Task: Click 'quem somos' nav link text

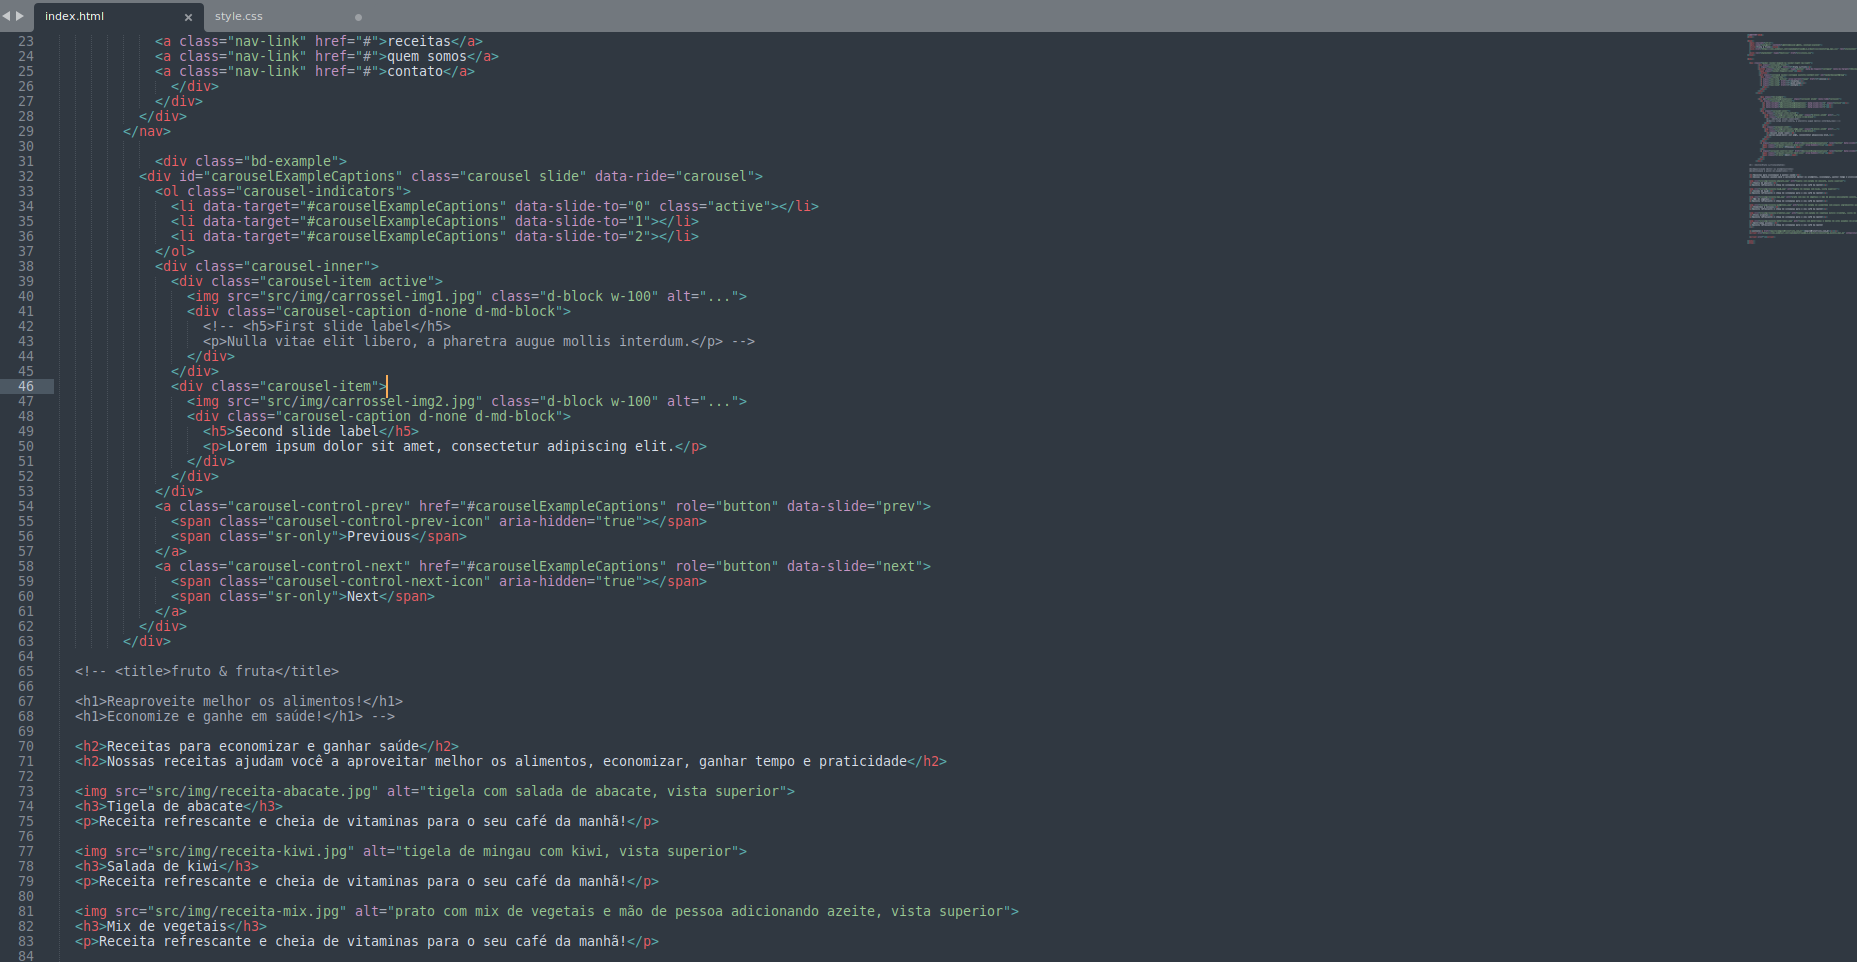Action: 427,56
